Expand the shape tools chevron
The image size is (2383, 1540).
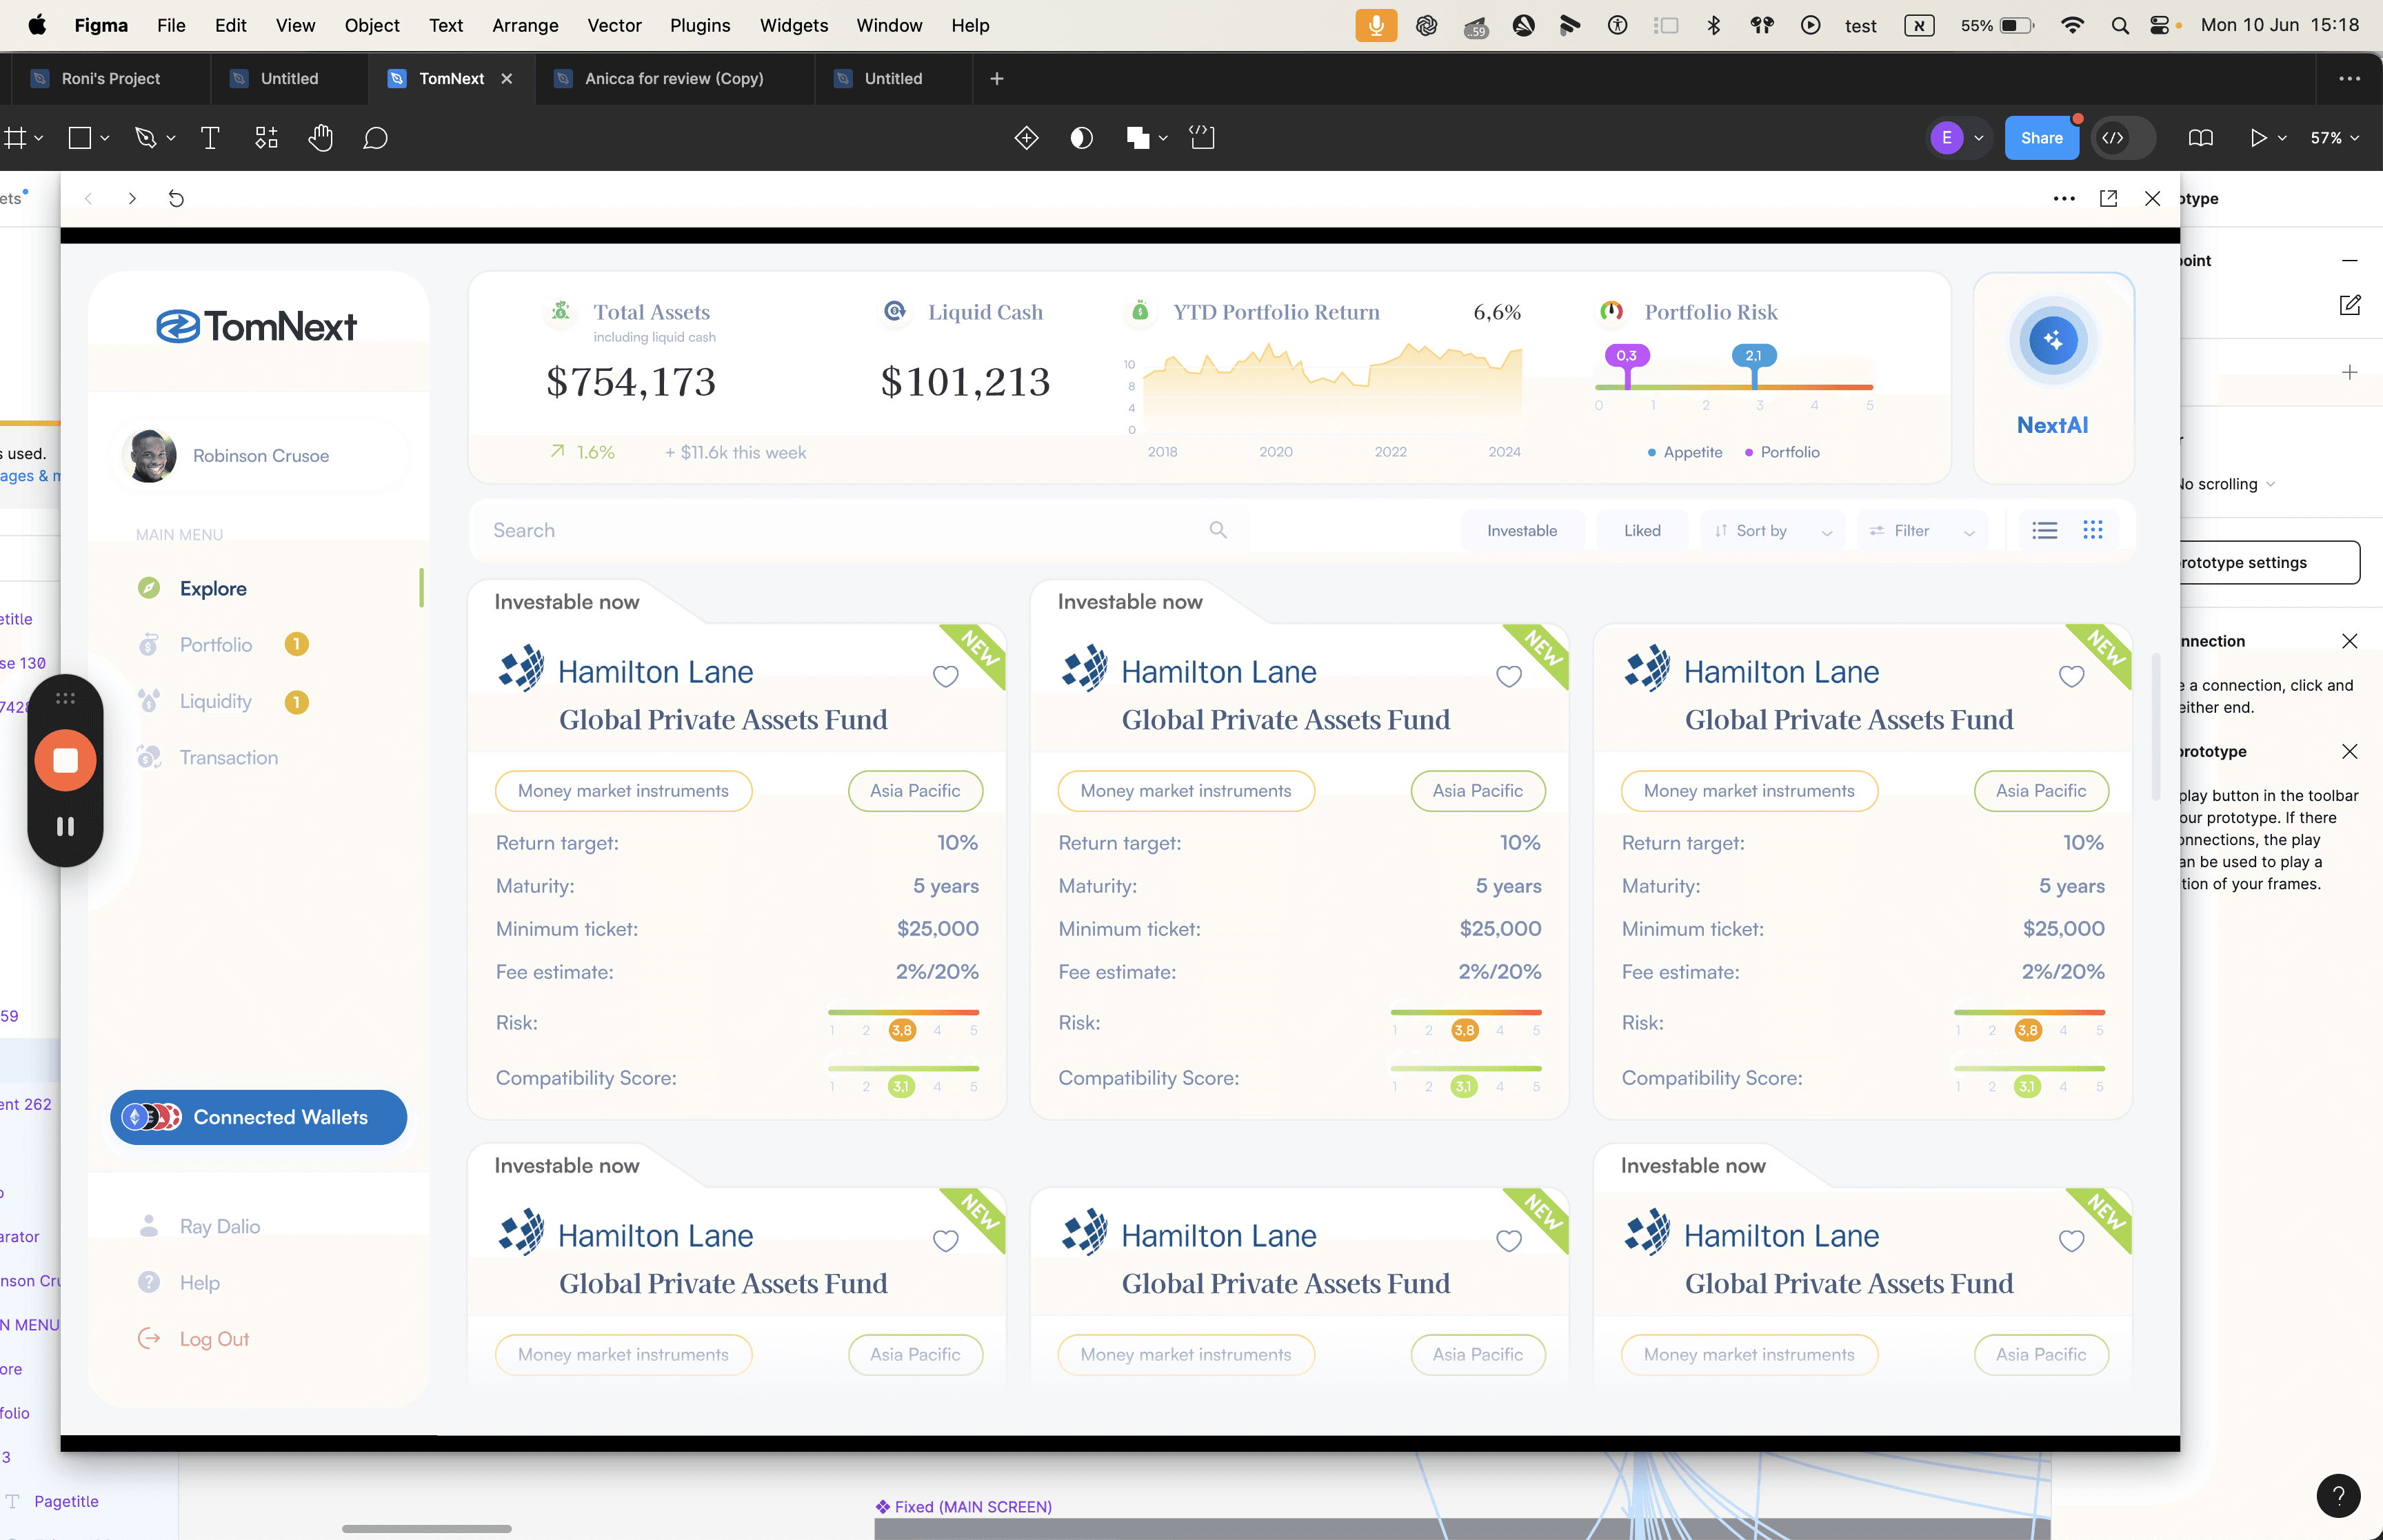tap(104, 138)
